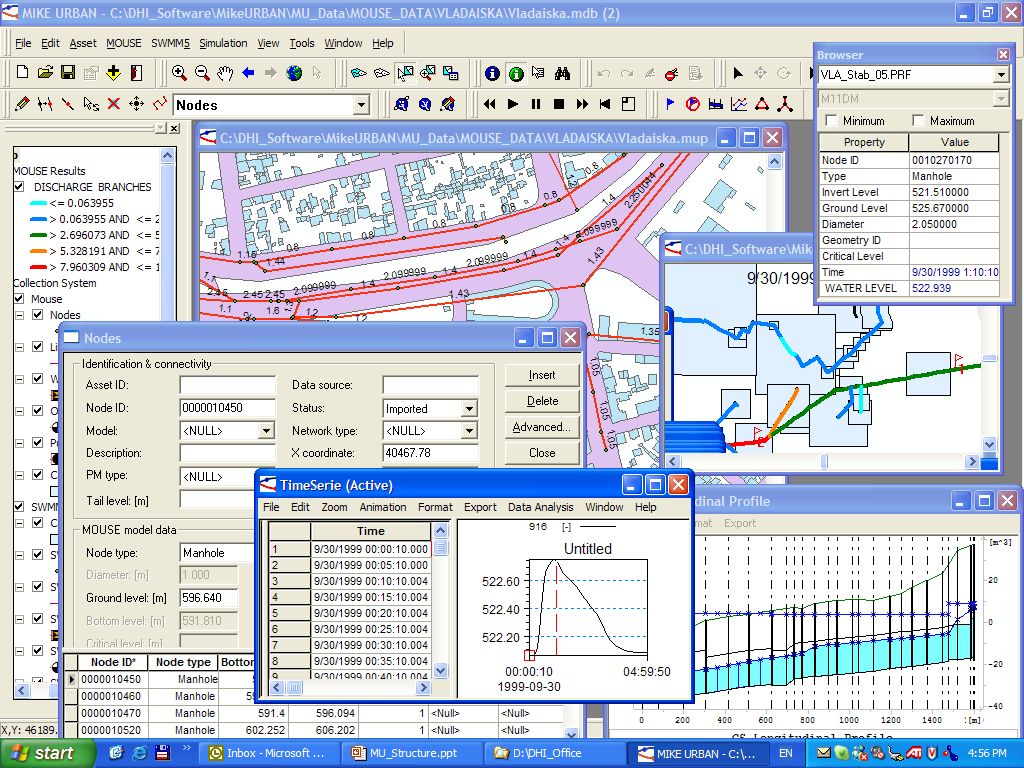Click the red triangle network tool icon

pos(762,104)
